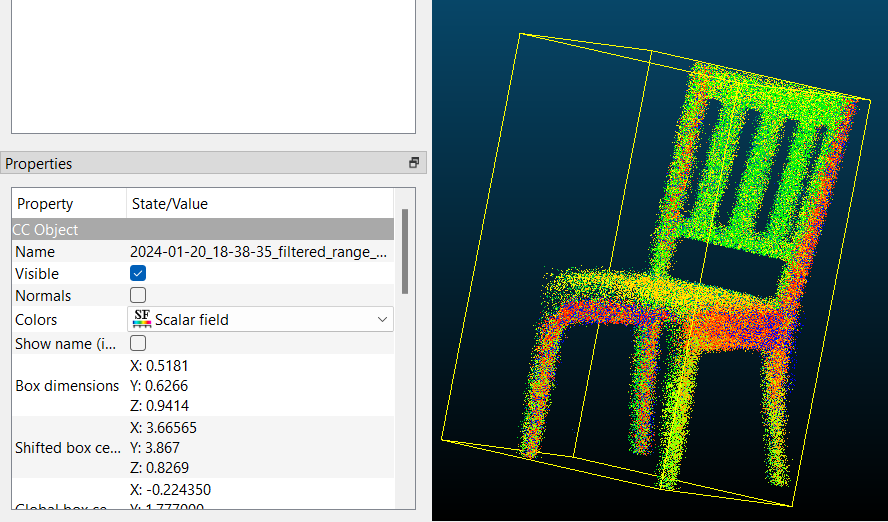Click the Box dimensions Z value 0.9414
The image size is (888, 522).
pos(159,406)
